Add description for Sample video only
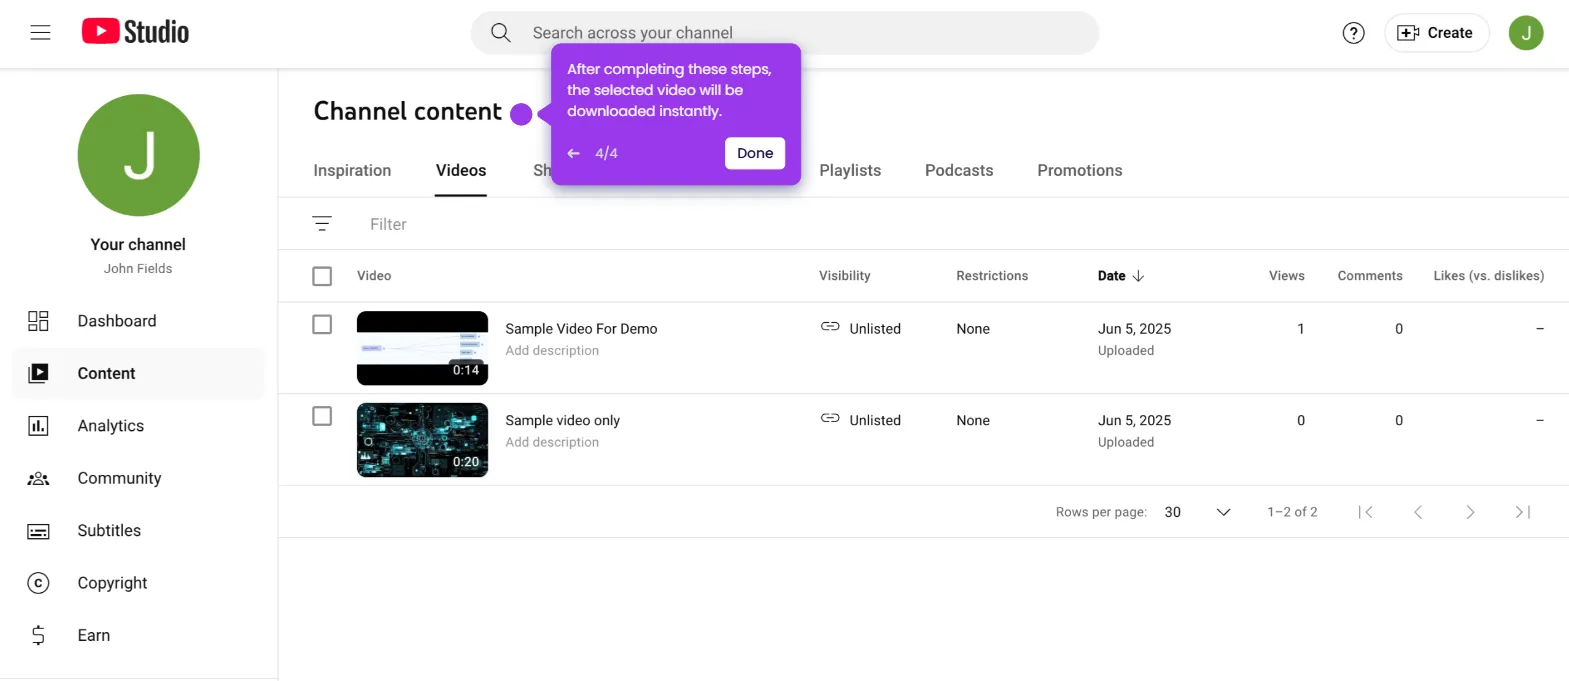1569x681 pixels. [552, 443]
